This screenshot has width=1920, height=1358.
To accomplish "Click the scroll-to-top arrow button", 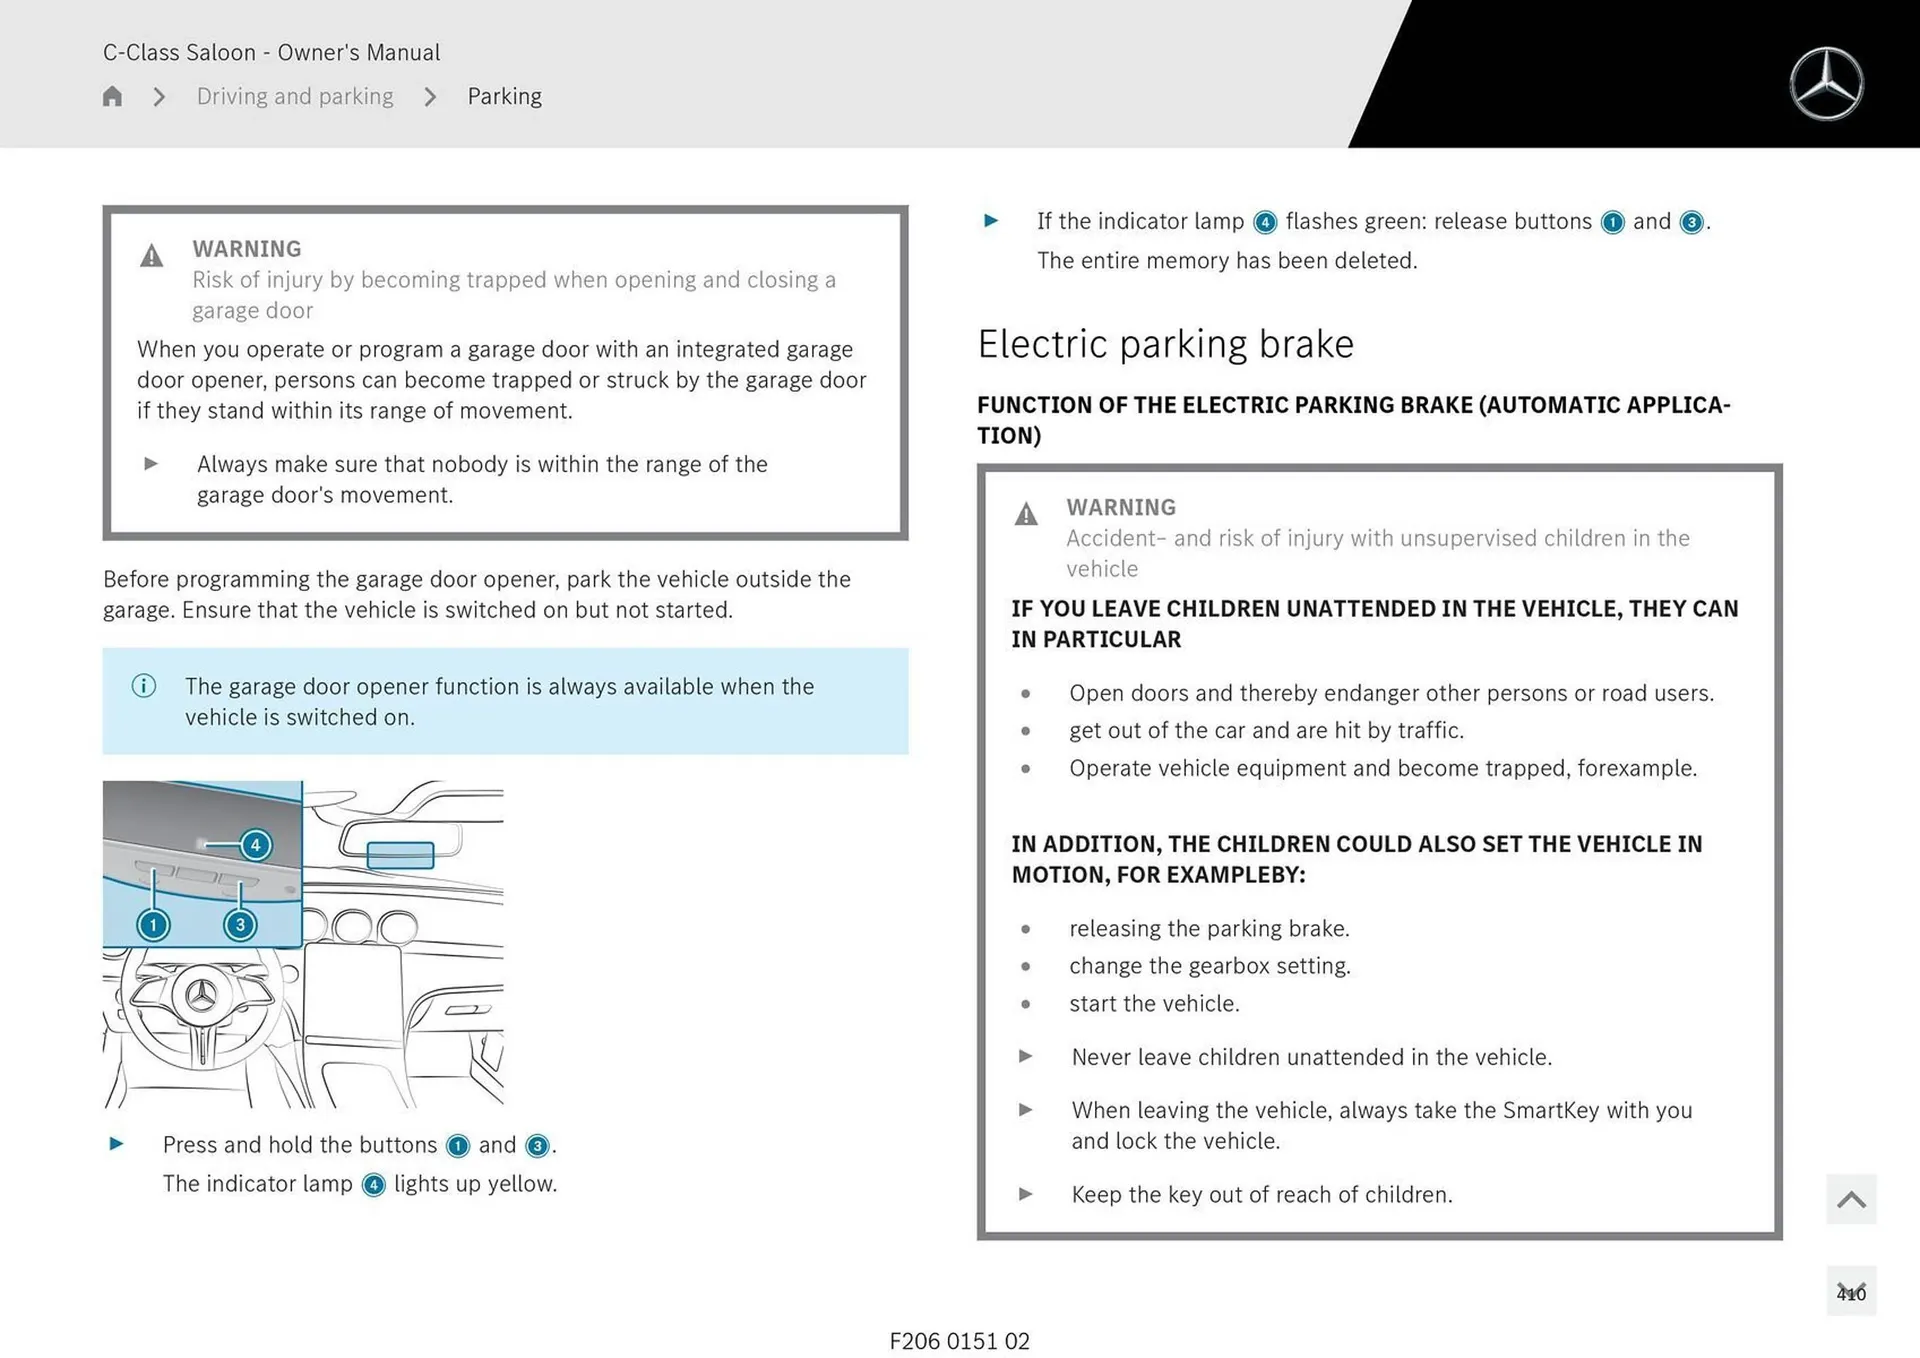I will click(1851, 1199).
